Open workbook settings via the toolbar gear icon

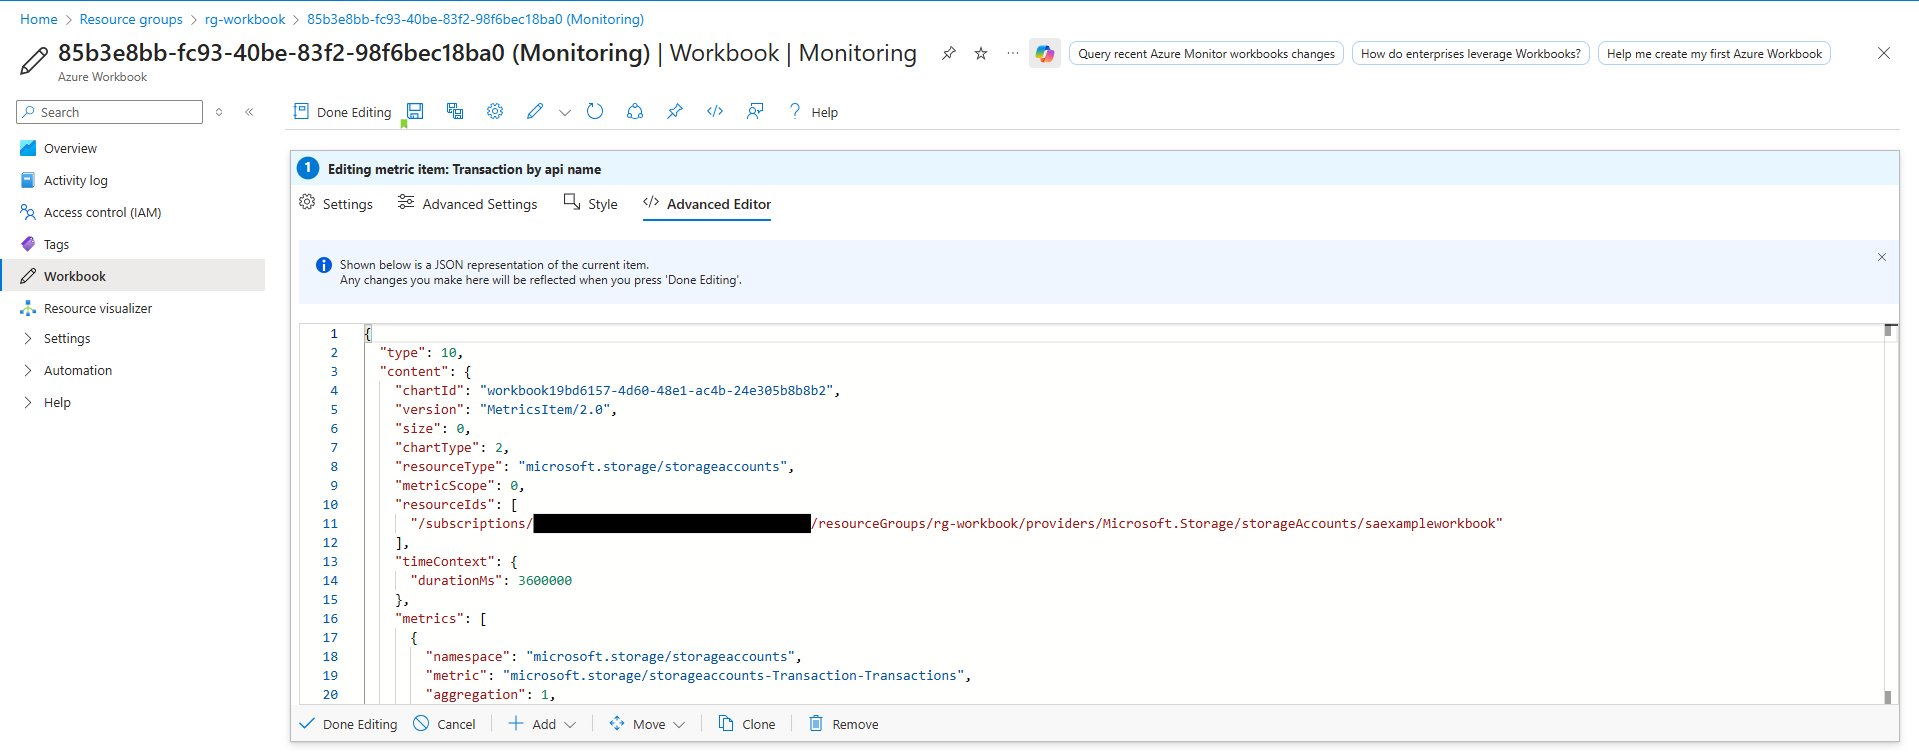pyautogui.click(x=495, y=112)
